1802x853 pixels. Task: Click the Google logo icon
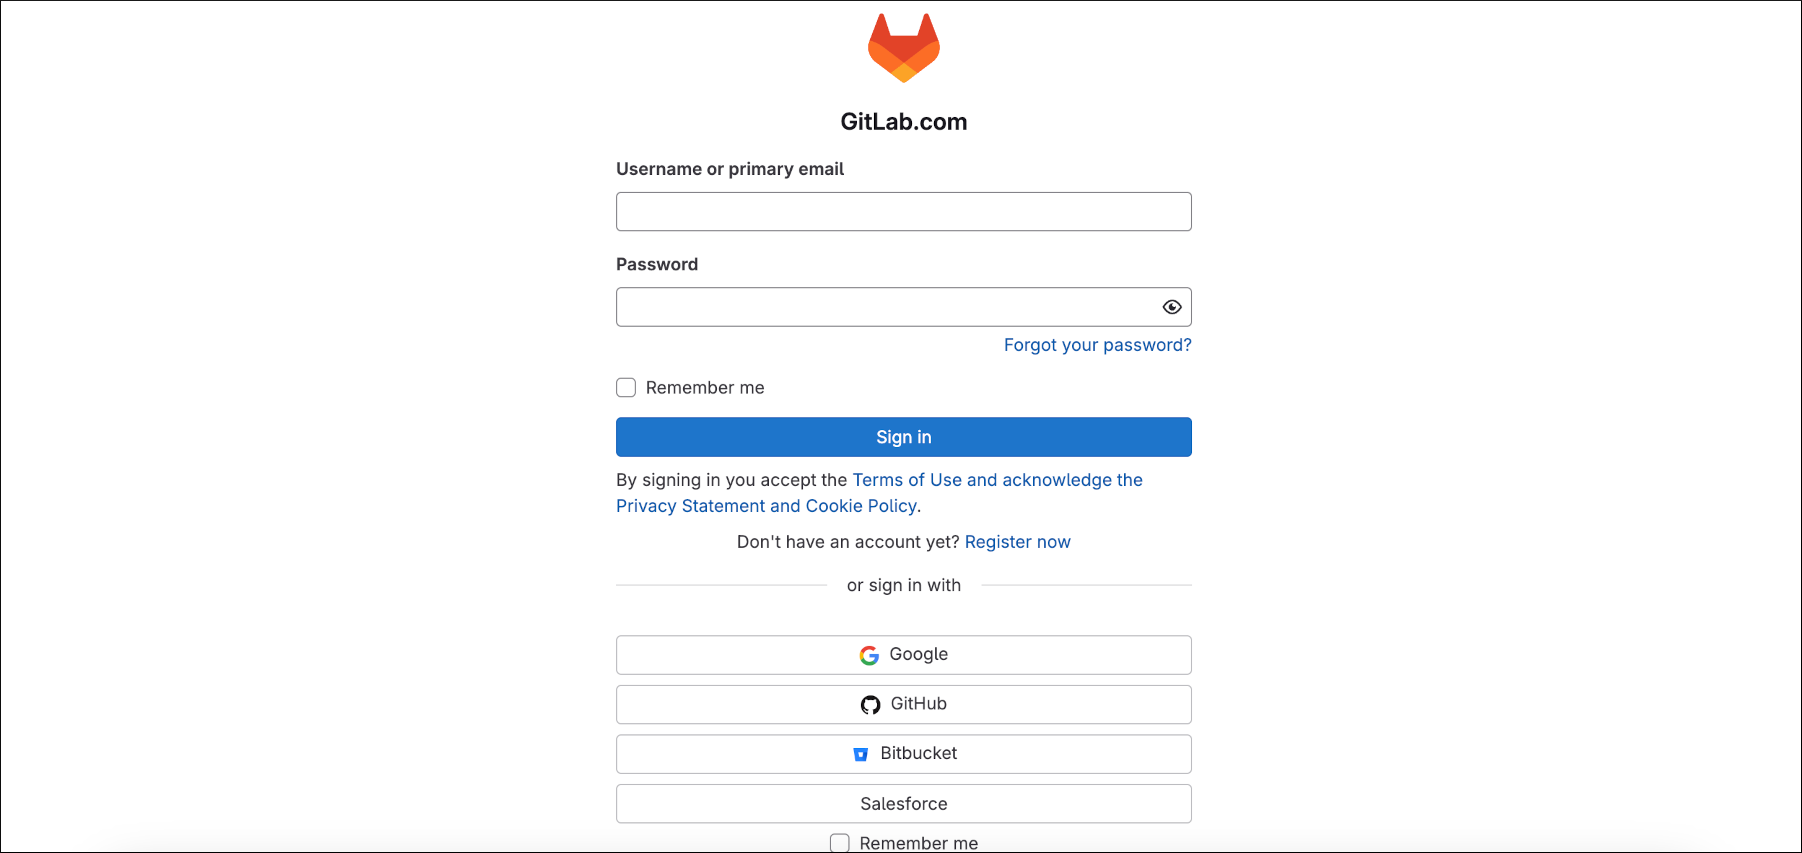(x=869, y=655)
